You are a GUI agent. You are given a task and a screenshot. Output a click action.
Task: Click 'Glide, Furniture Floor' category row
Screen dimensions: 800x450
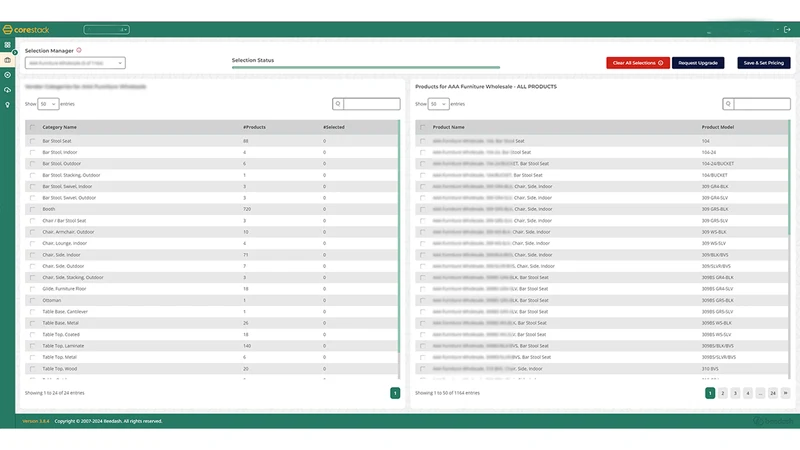tap(211, 289)
